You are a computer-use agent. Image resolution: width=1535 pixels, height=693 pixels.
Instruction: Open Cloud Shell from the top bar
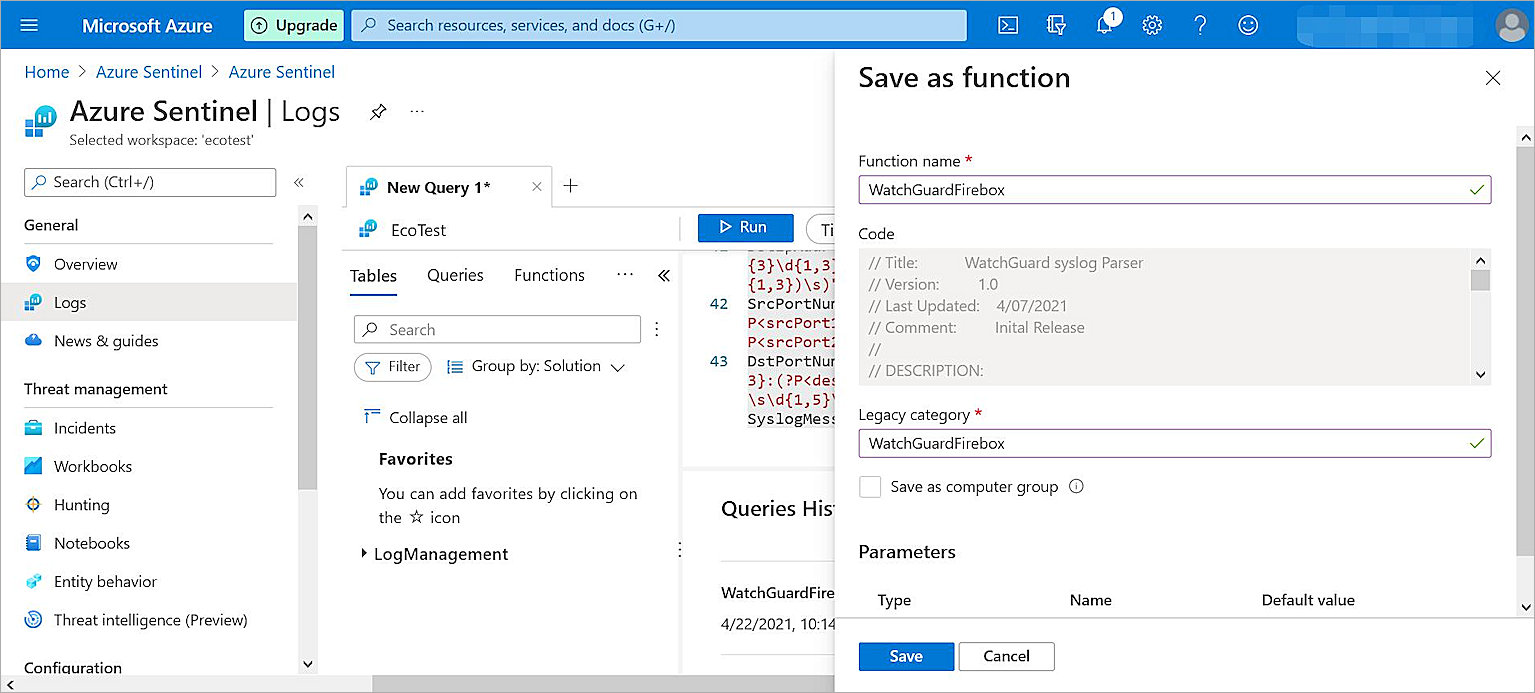1007,25
